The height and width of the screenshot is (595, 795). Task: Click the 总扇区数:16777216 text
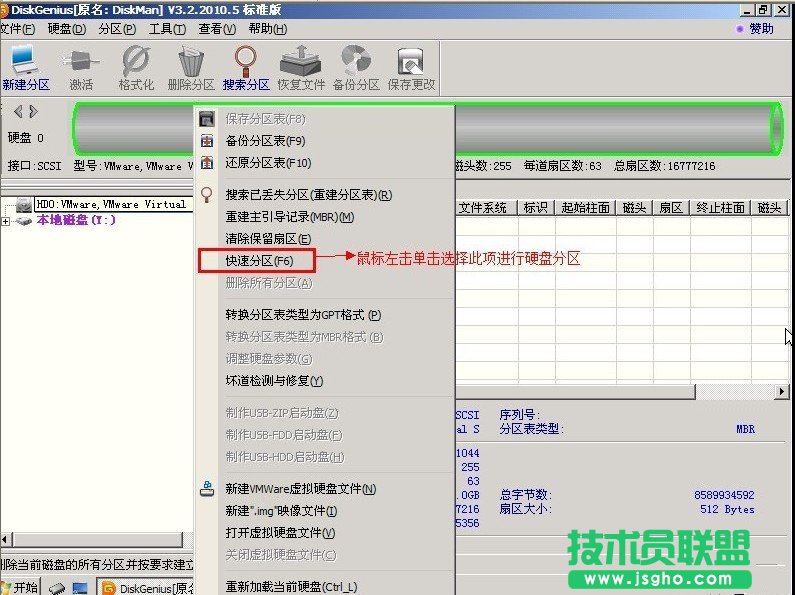click(664, 166)
